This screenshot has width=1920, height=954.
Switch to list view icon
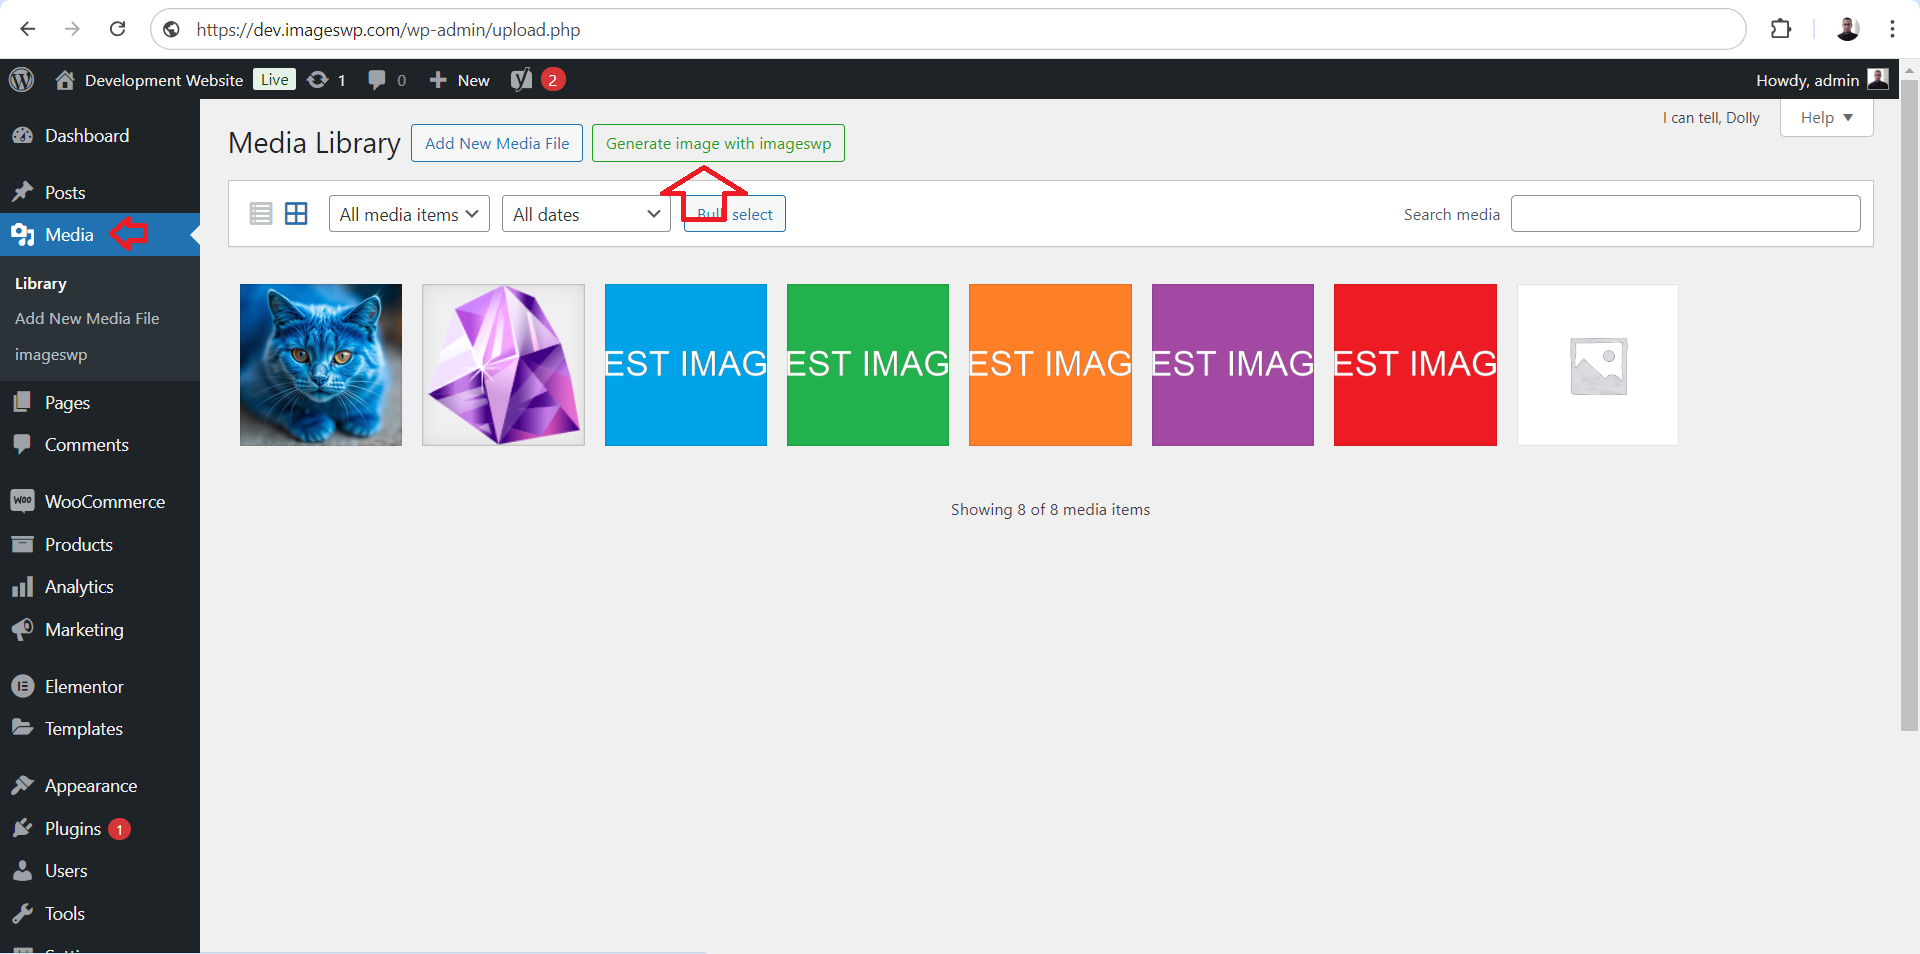(261, 213)
